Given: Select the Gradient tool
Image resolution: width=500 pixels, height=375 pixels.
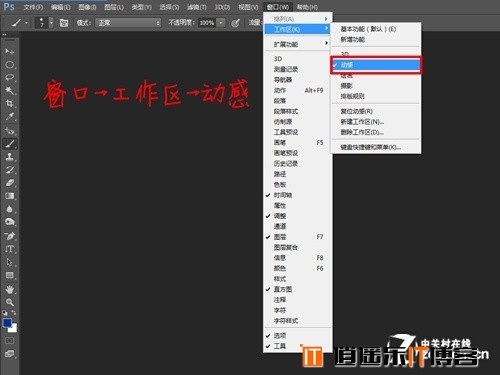Looking at the screenshot, I should pos(10,196).
